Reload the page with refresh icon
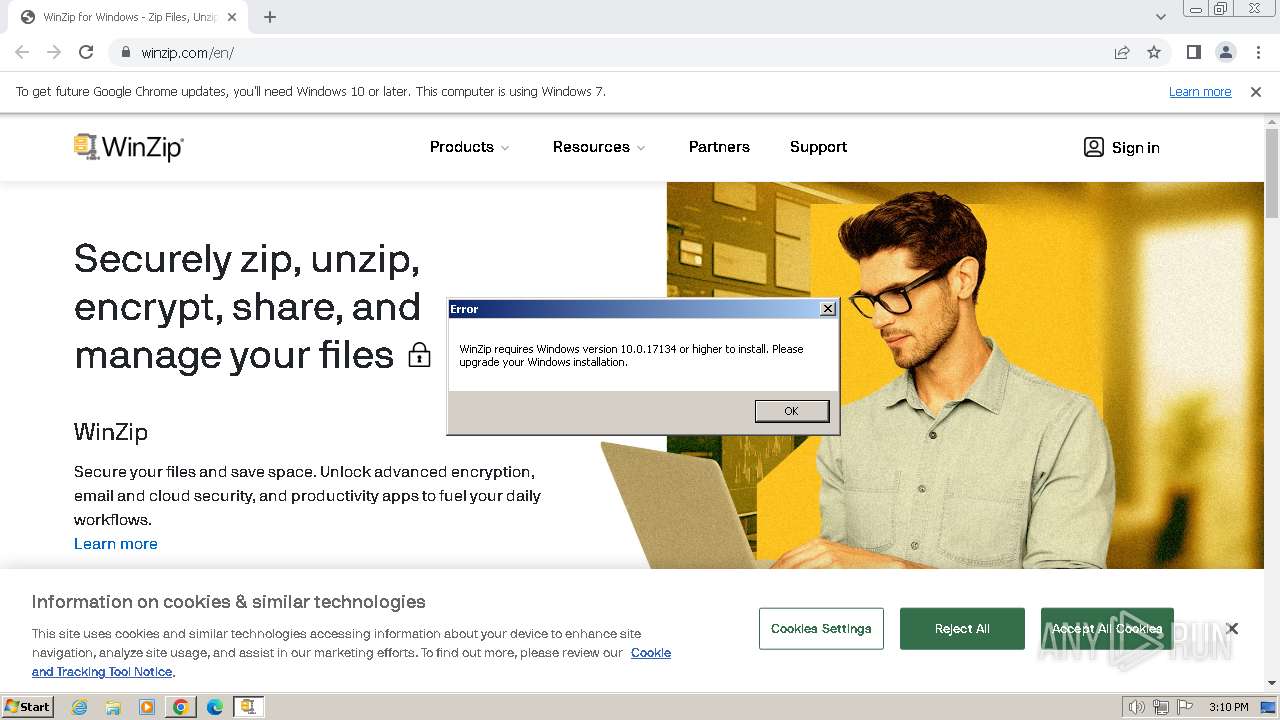Viewport: 1280px width, 720px height. pyautogui.click(x=86, y=52)
